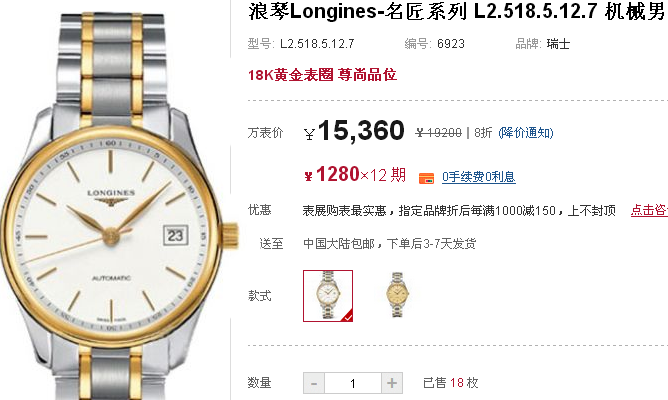The width and height of the screenshot is (668, 400).
Task: Open the 0手续费0利息 installment link
Action: coord(478,177)
